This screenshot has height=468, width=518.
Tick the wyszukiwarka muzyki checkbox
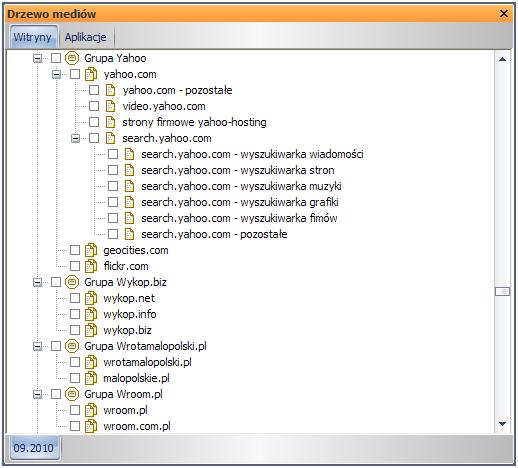point(113,186)
